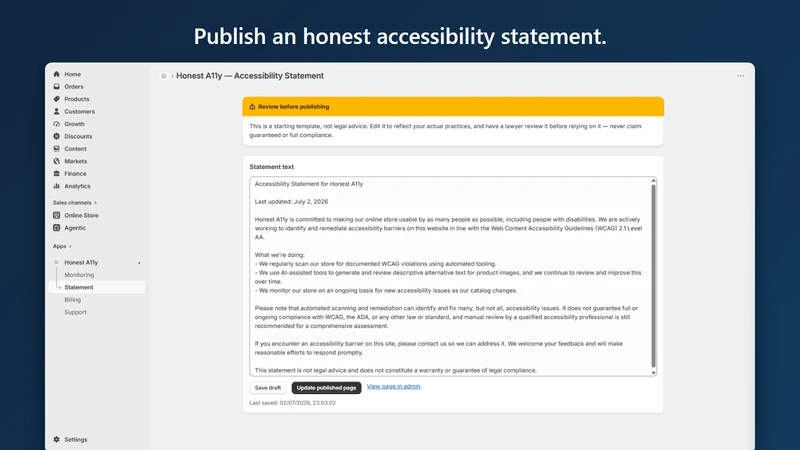This screenshot has width=800, height=450.
Task: Click the Markets globe icon
Action: pos(57,161)
